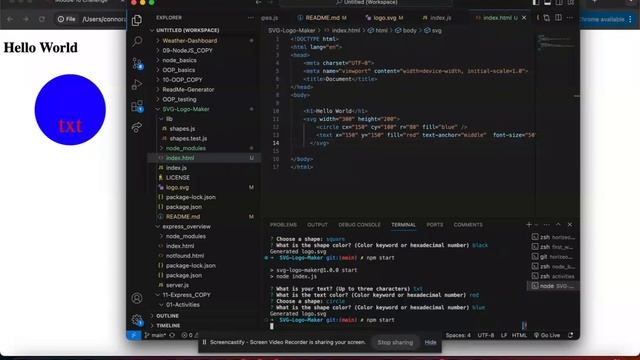640x360 pixels.
Task: Close the terminal panel
Action: click(x=570, y=224)
